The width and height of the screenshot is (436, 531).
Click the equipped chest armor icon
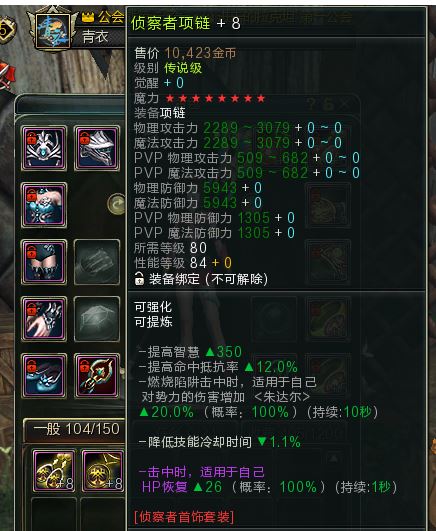(44, 205)
